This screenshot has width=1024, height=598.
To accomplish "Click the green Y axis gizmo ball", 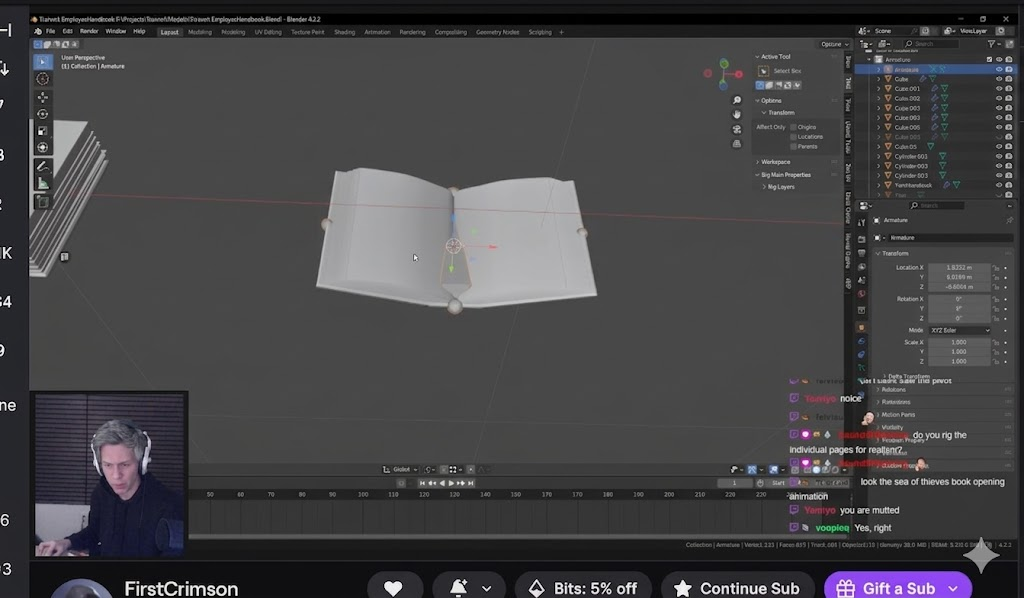I will pos(724,63).
